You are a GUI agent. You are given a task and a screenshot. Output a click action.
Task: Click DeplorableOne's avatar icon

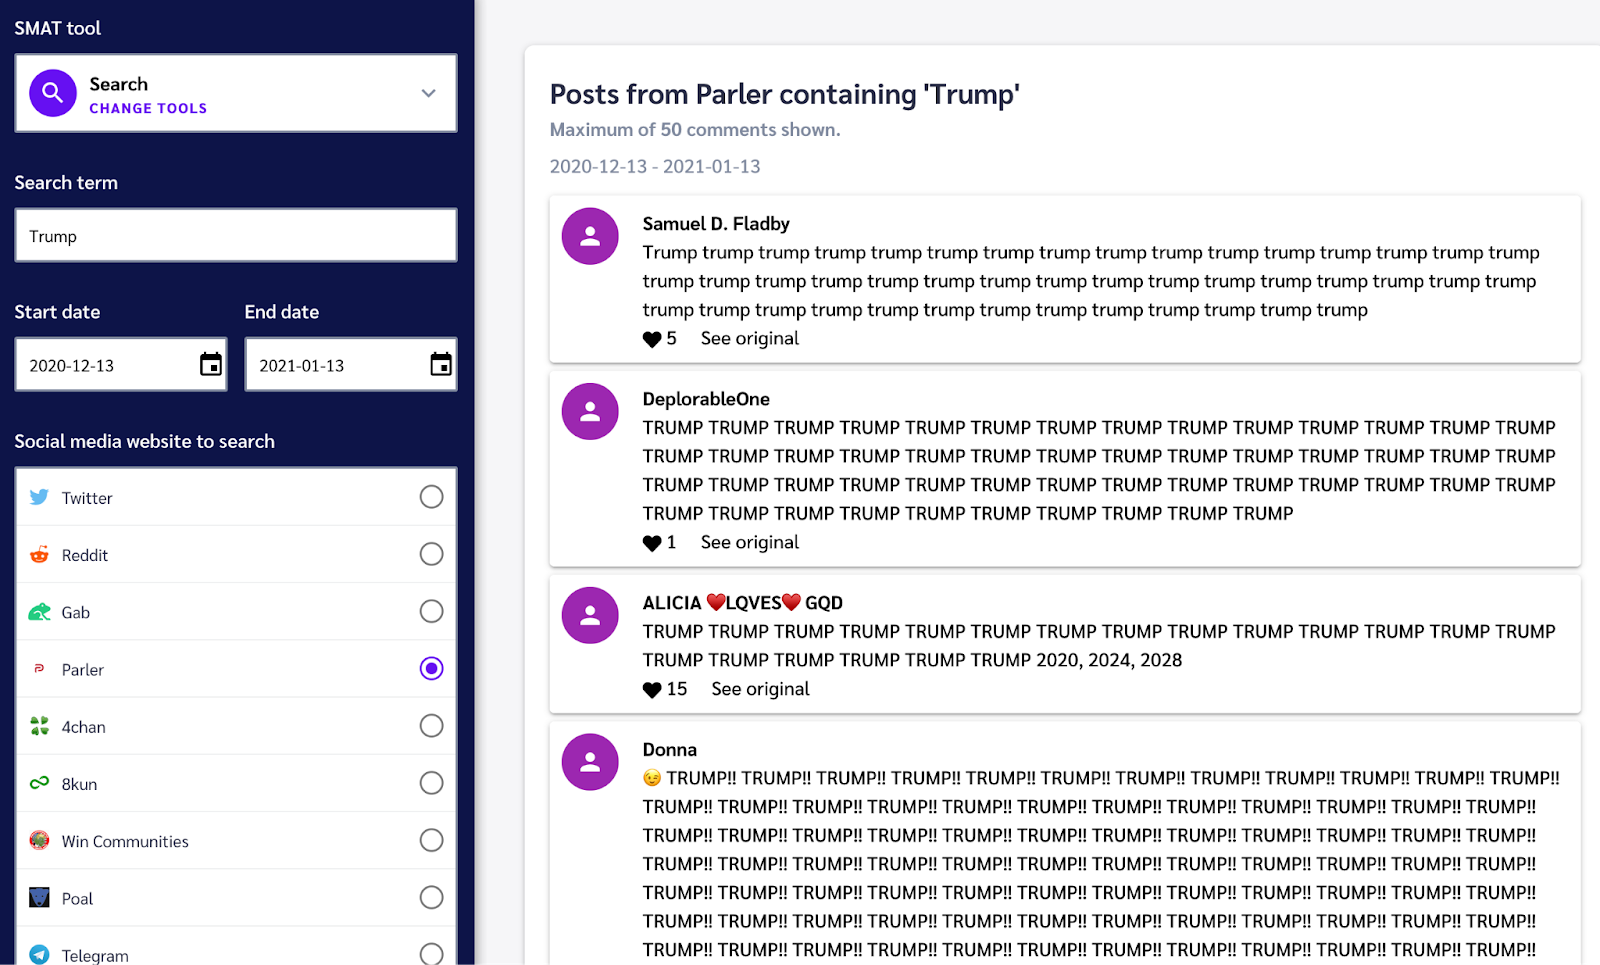(x=590, y=411)
